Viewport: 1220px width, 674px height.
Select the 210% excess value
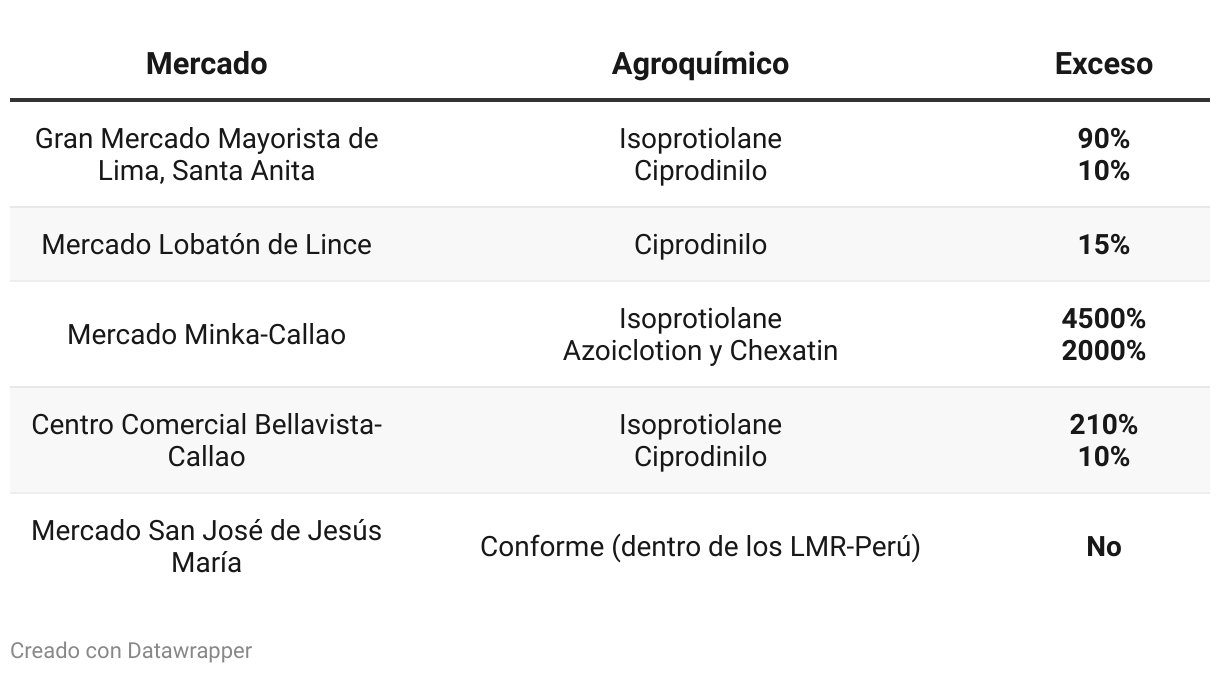click(1103, 425)
